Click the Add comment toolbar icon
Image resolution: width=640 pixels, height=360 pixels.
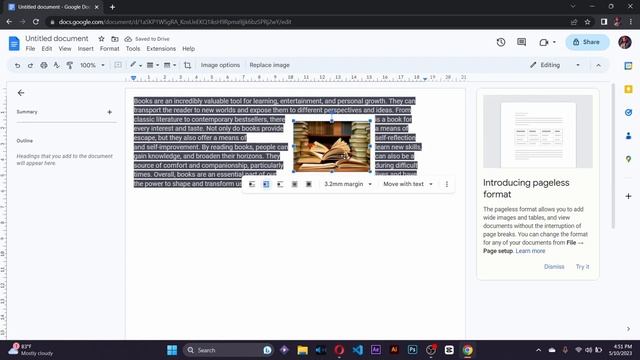coord(118,65)
